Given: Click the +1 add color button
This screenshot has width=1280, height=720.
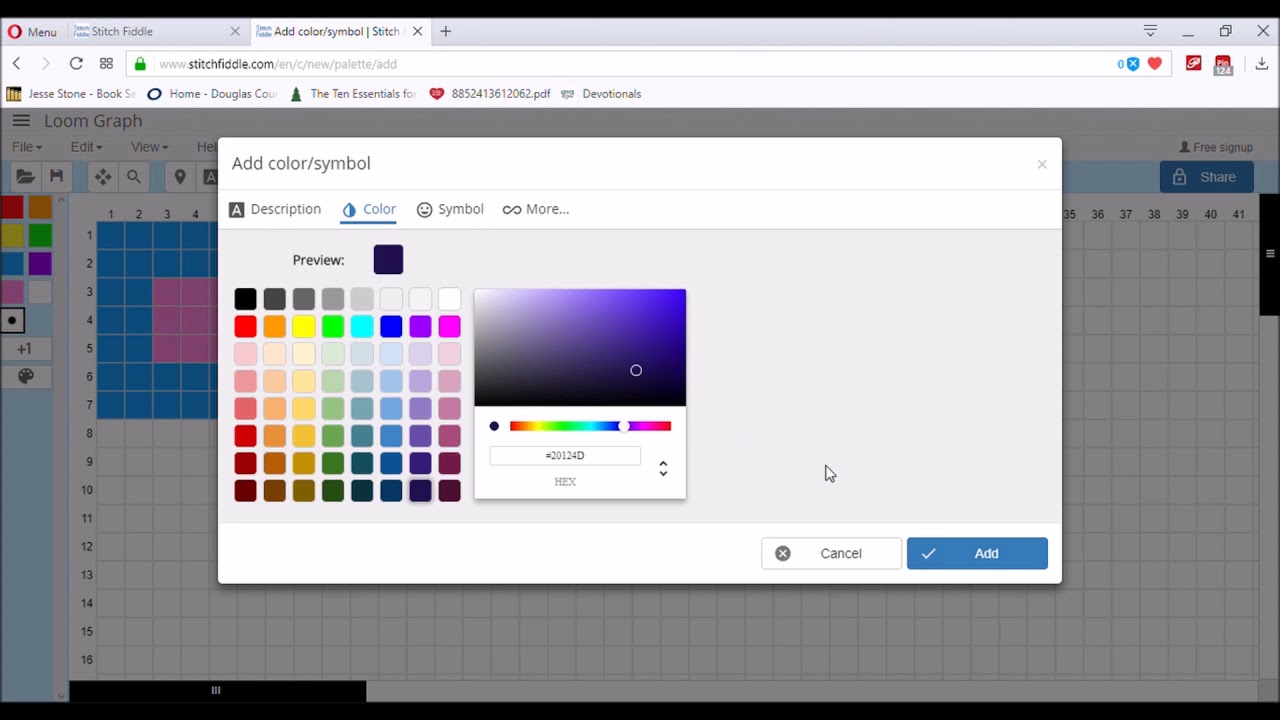Looking at the screenshot, I should (x=25, y=349).
